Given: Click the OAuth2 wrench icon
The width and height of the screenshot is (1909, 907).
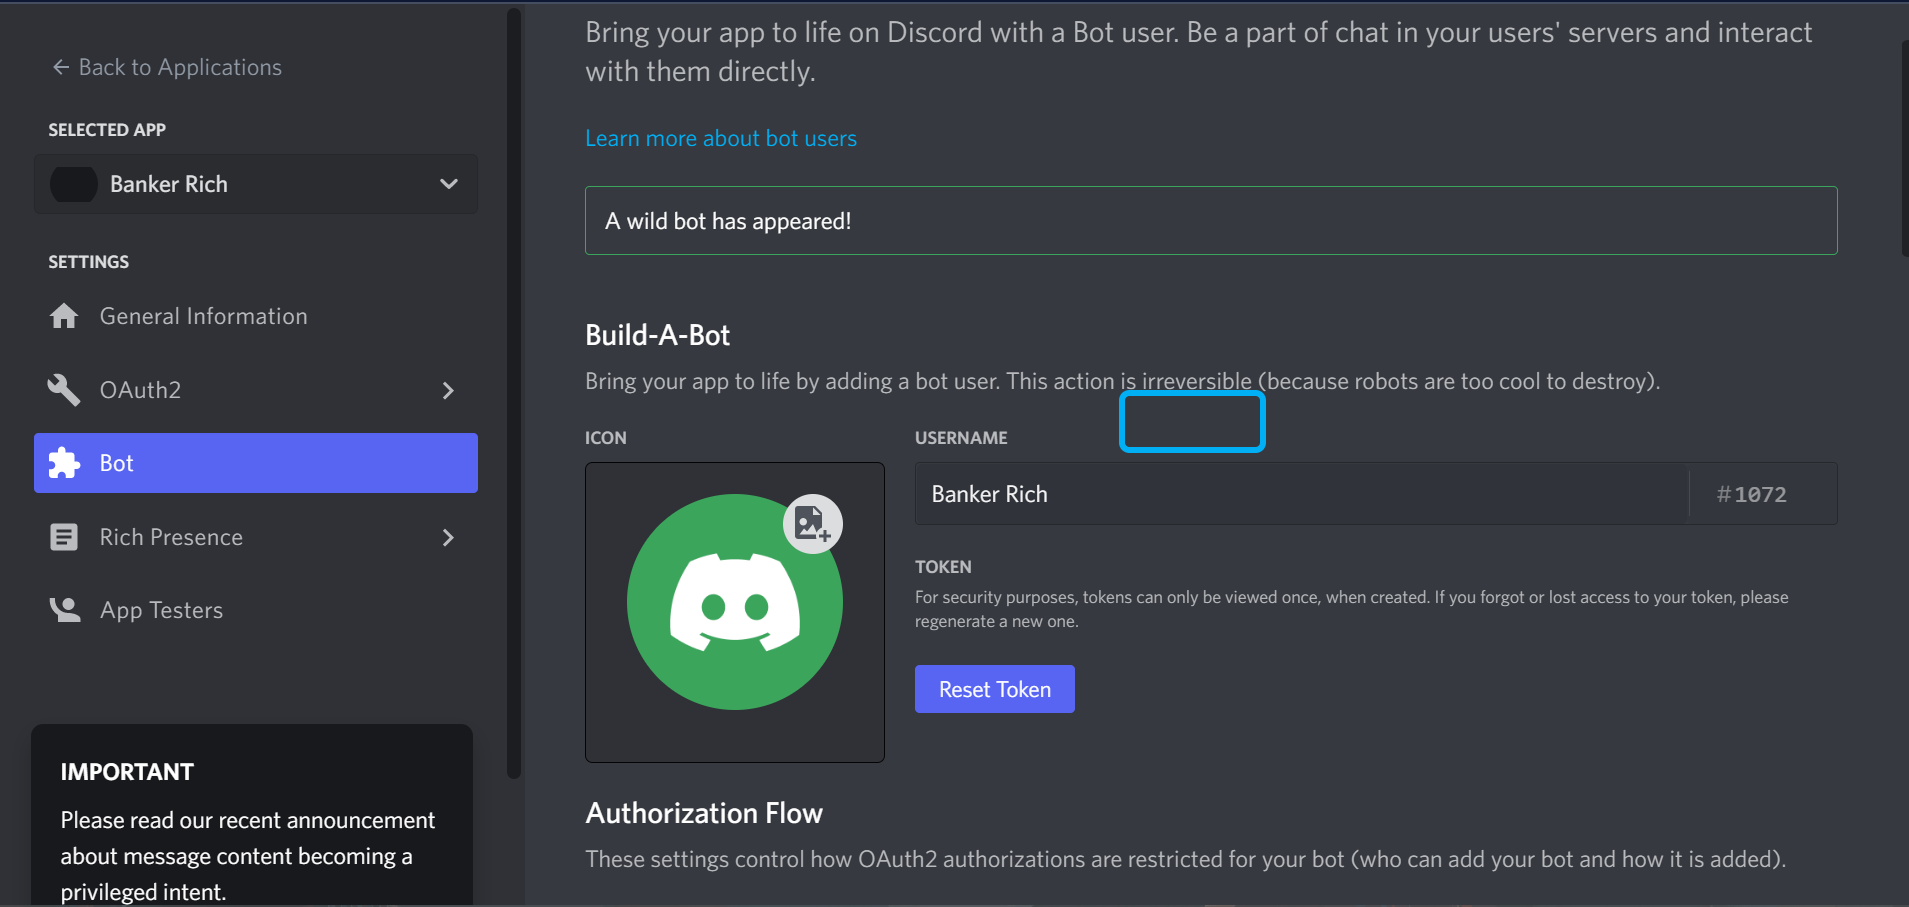Looking at the screenshot, I should tap(64, 390).
